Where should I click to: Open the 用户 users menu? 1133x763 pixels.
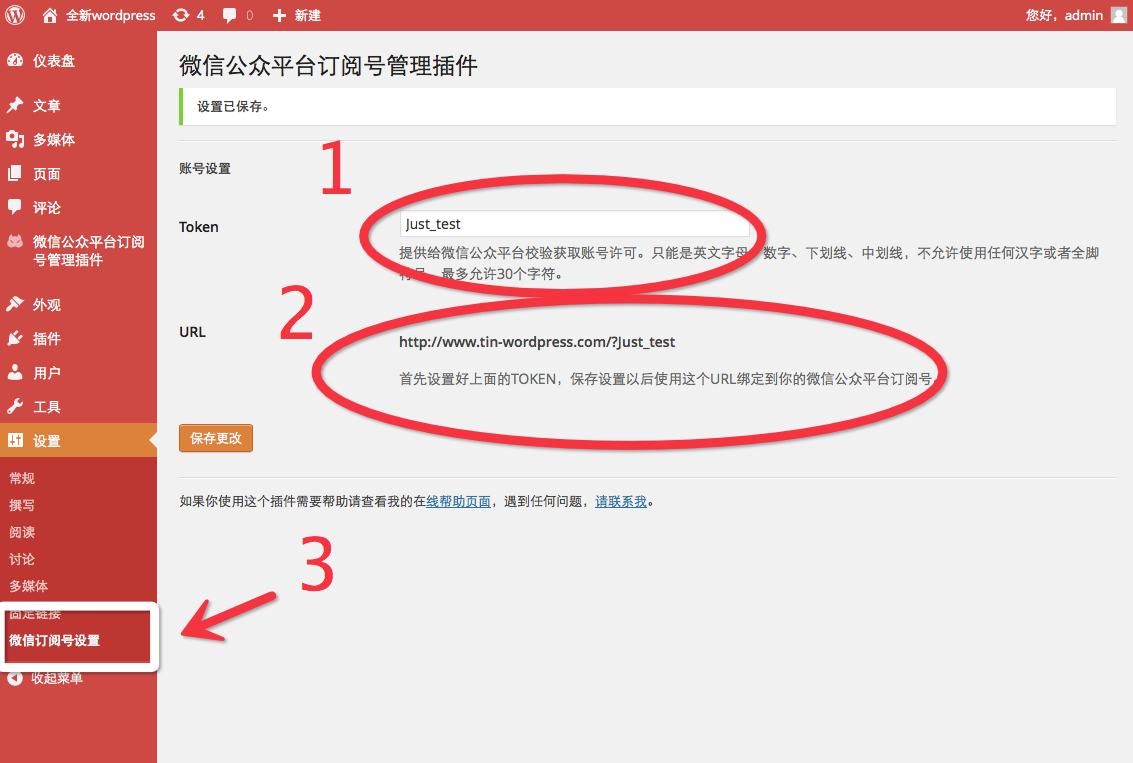47,373
